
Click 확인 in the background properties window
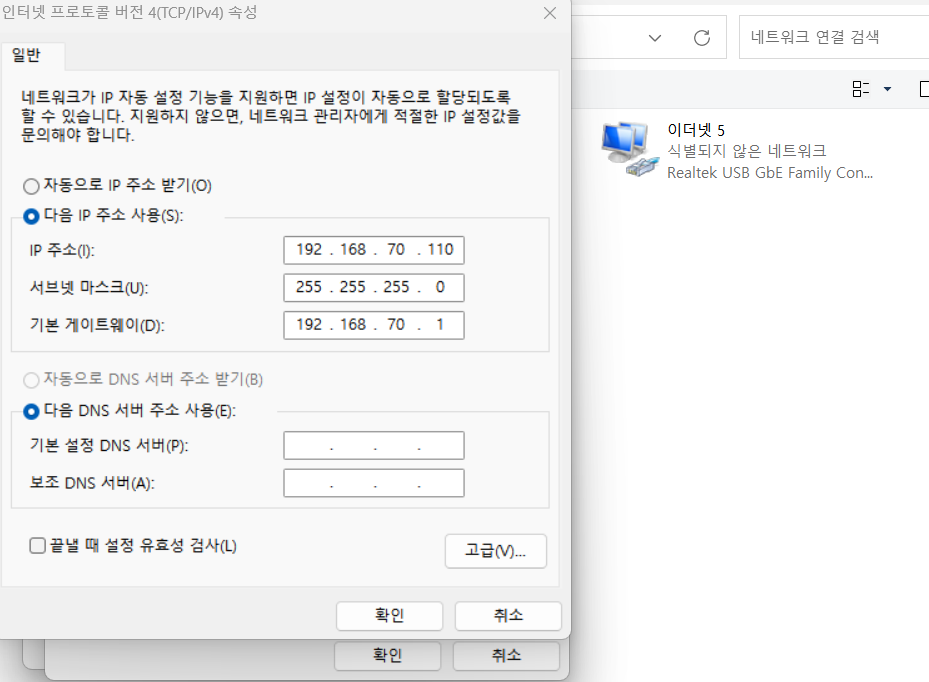387,655
